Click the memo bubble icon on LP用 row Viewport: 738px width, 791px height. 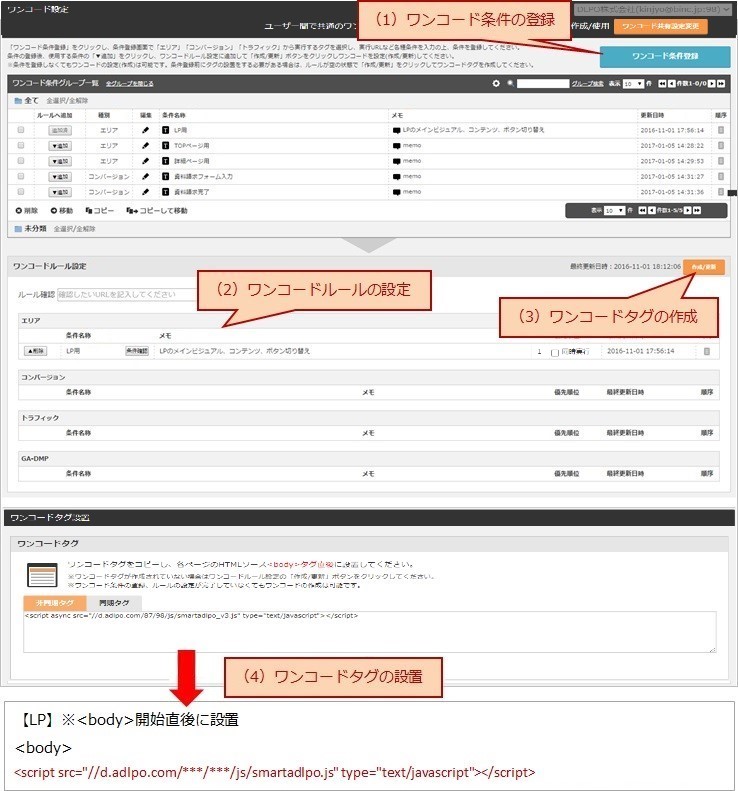coord(396,131)
